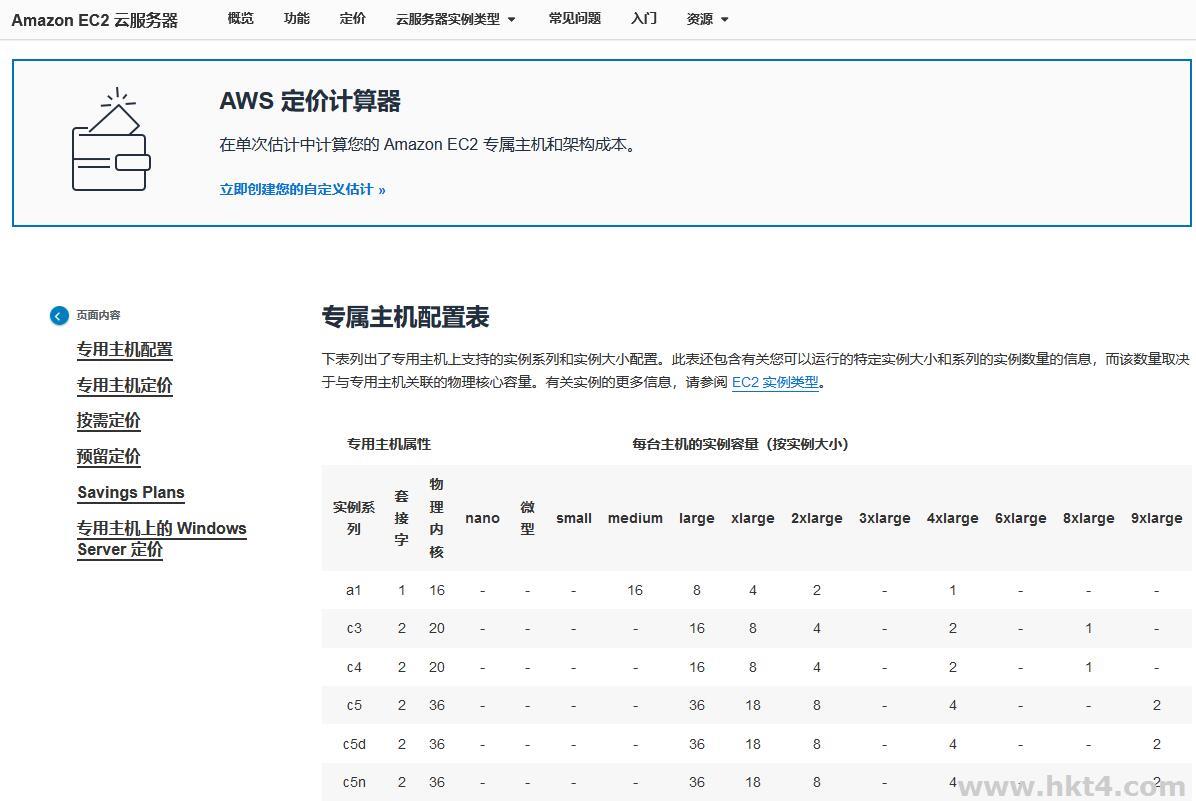Jump to the 专用主机配置 section
Viewport: 1196px width, 801px height.
pyautogui.click(x=125, y=349)
